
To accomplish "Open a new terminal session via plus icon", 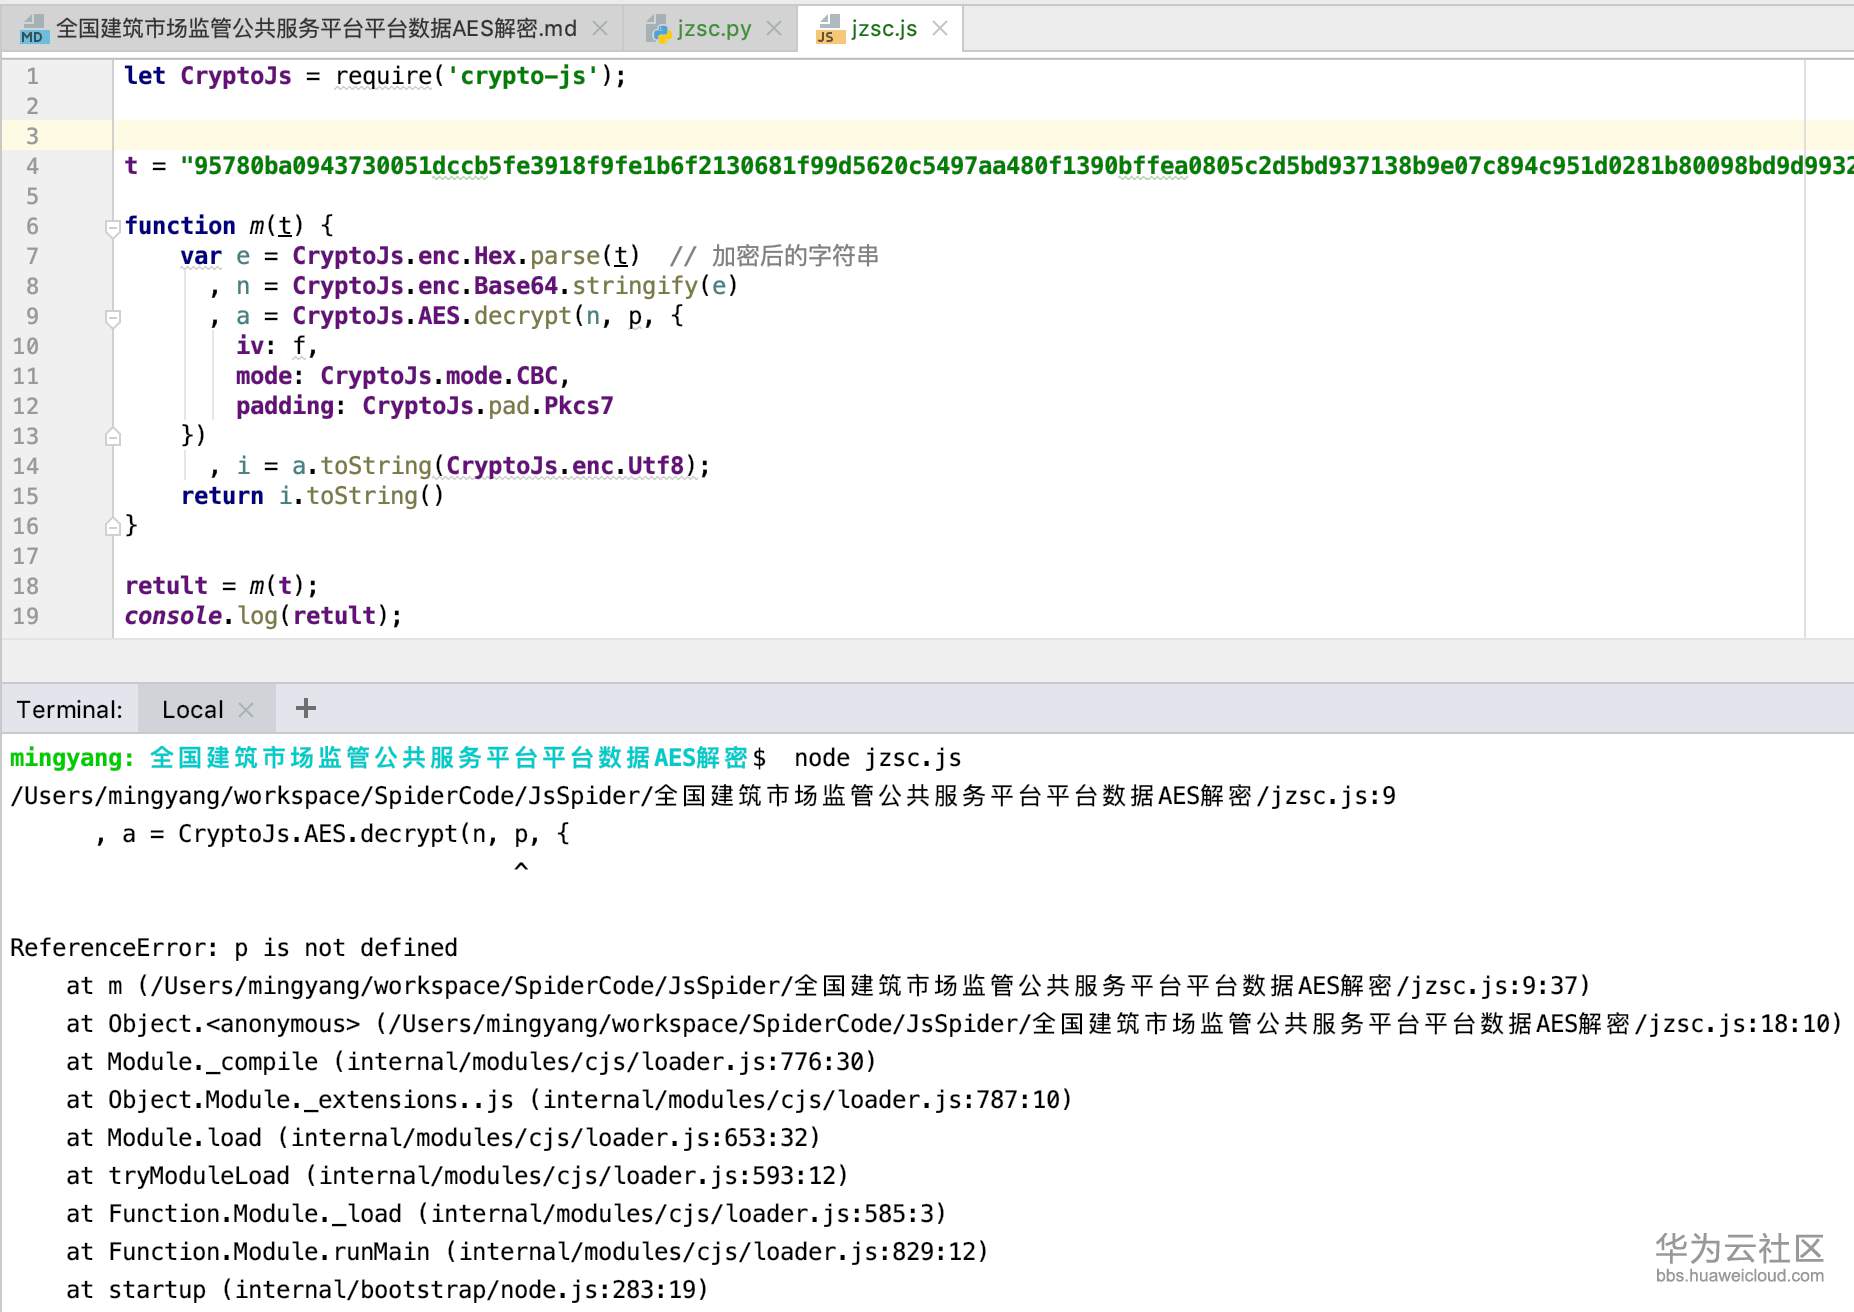I will point(305,708).
